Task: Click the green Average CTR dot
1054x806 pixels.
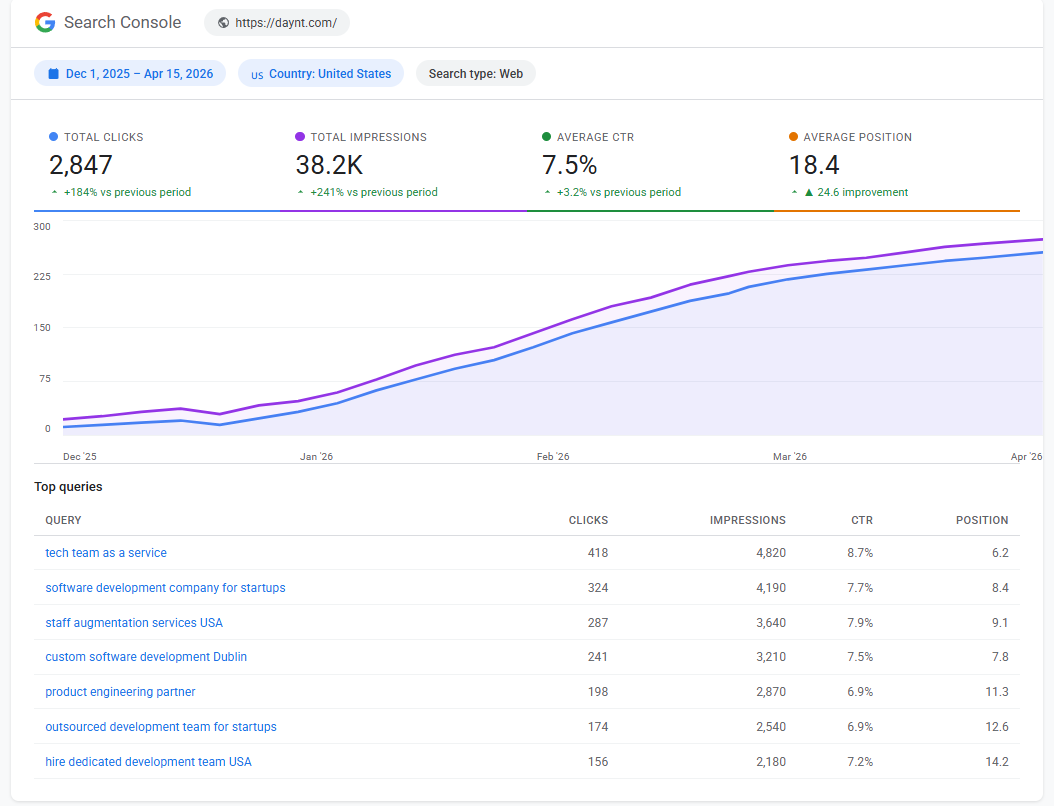Action: [546, 136]
